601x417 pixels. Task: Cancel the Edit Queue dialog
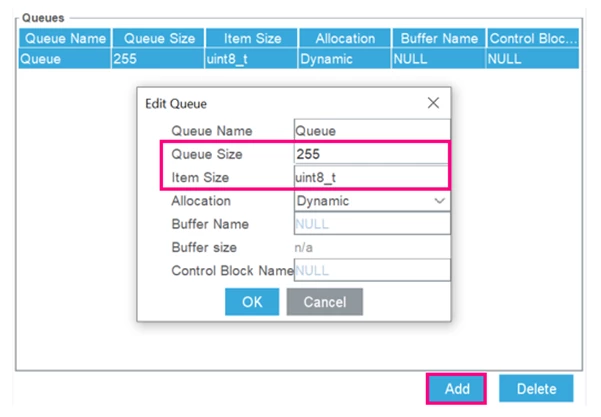pyautogui.click(x=325, y=302)
